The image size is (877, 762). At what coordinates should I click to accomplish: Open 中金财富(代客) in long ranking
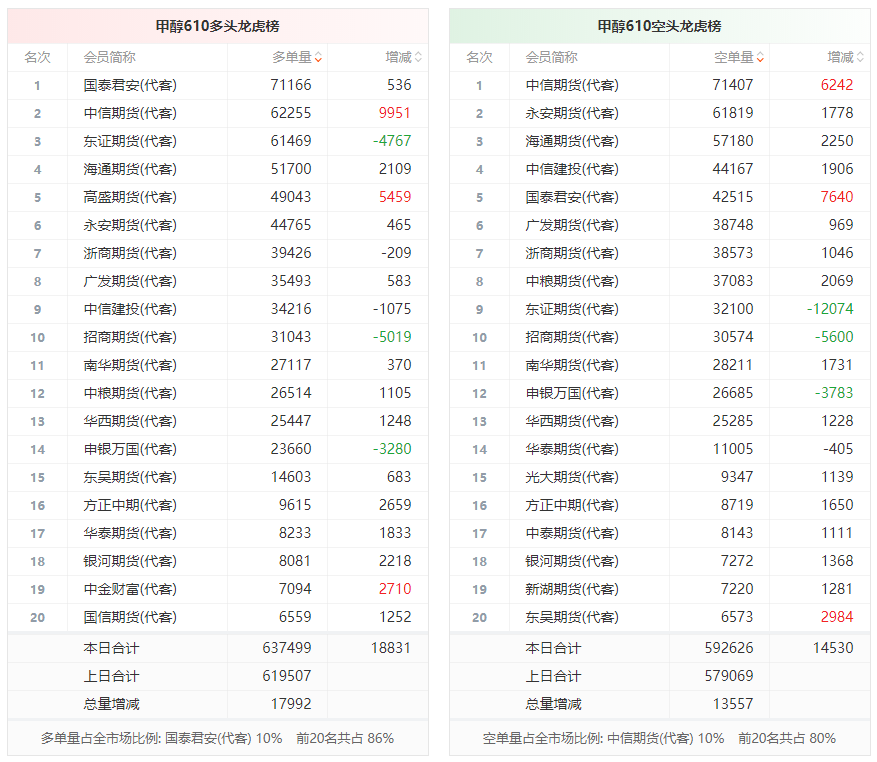pos(130,589)
